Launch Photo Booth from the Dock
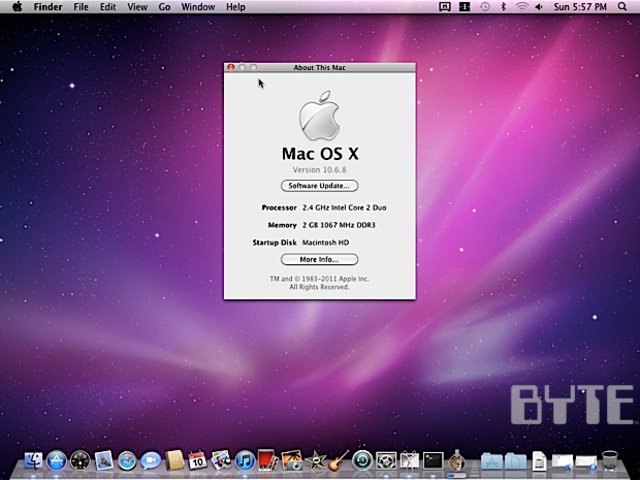This screenshot has height=480, width=640. coord(268,461)
